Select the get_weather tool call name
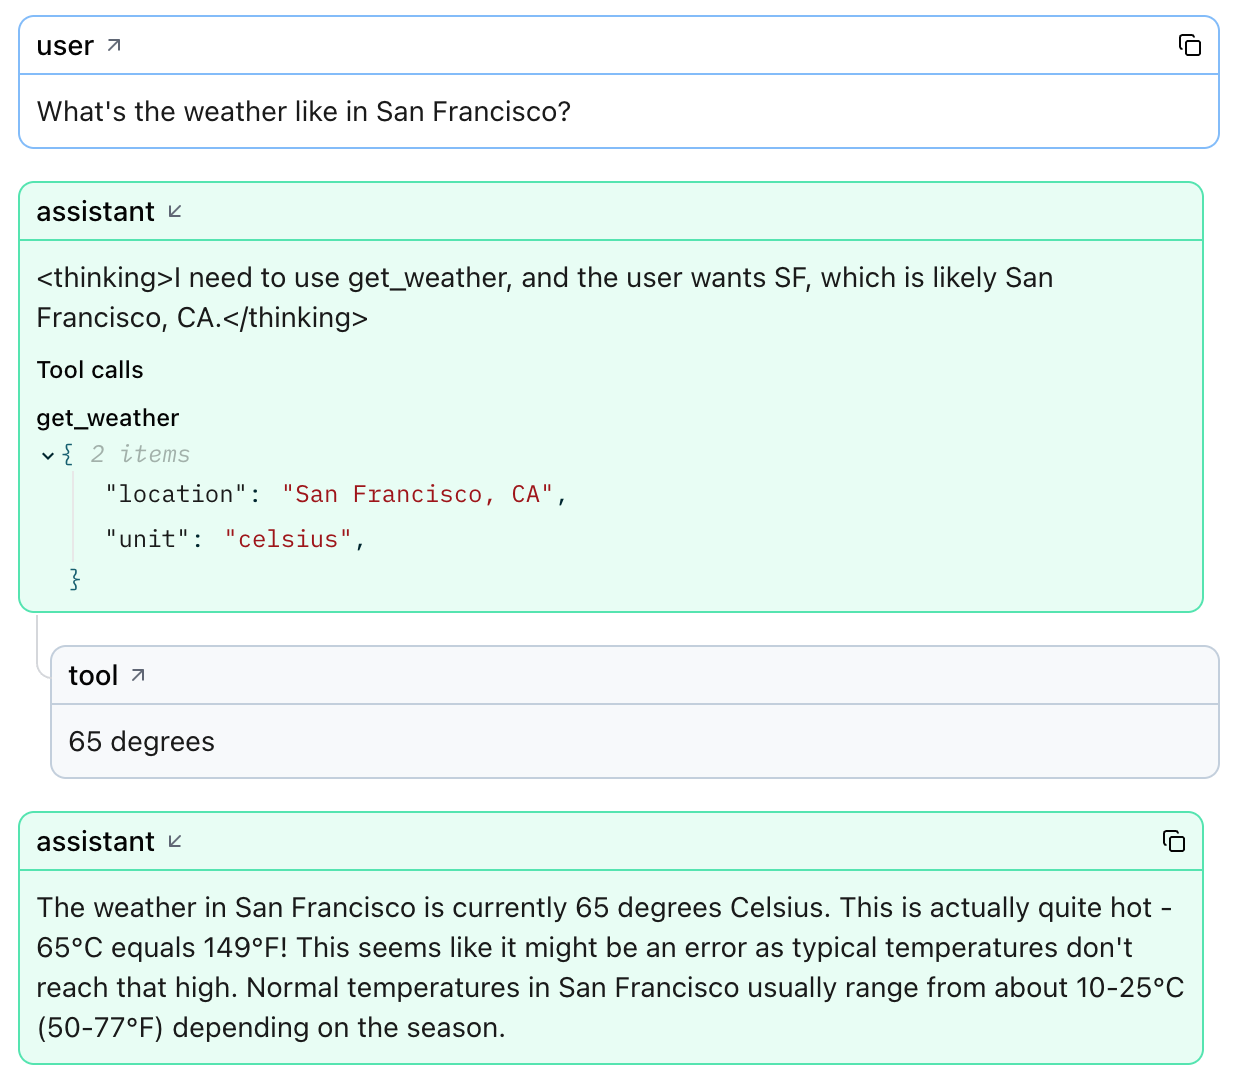This screenshot has height=1086, width=1238. click(107, 418)
